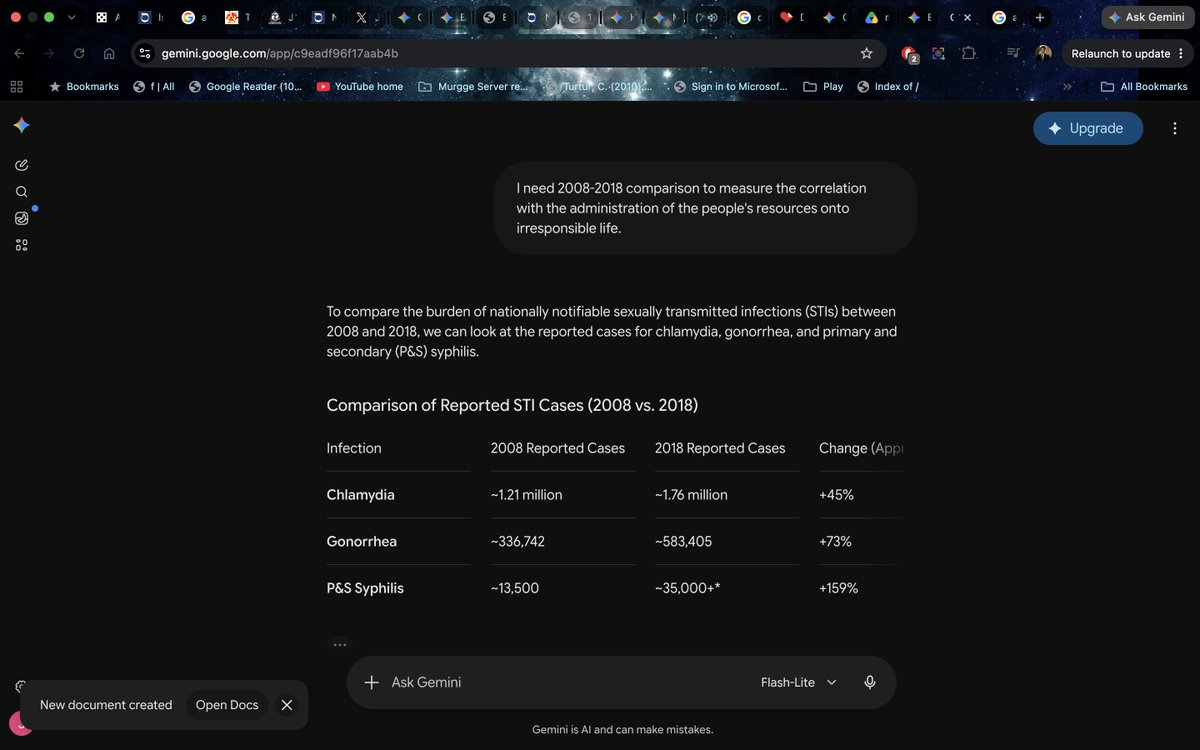Click the '~13,500' table cell
Image resolution: width=1200 pixels, height=750 pixels.
pos(514,588)
